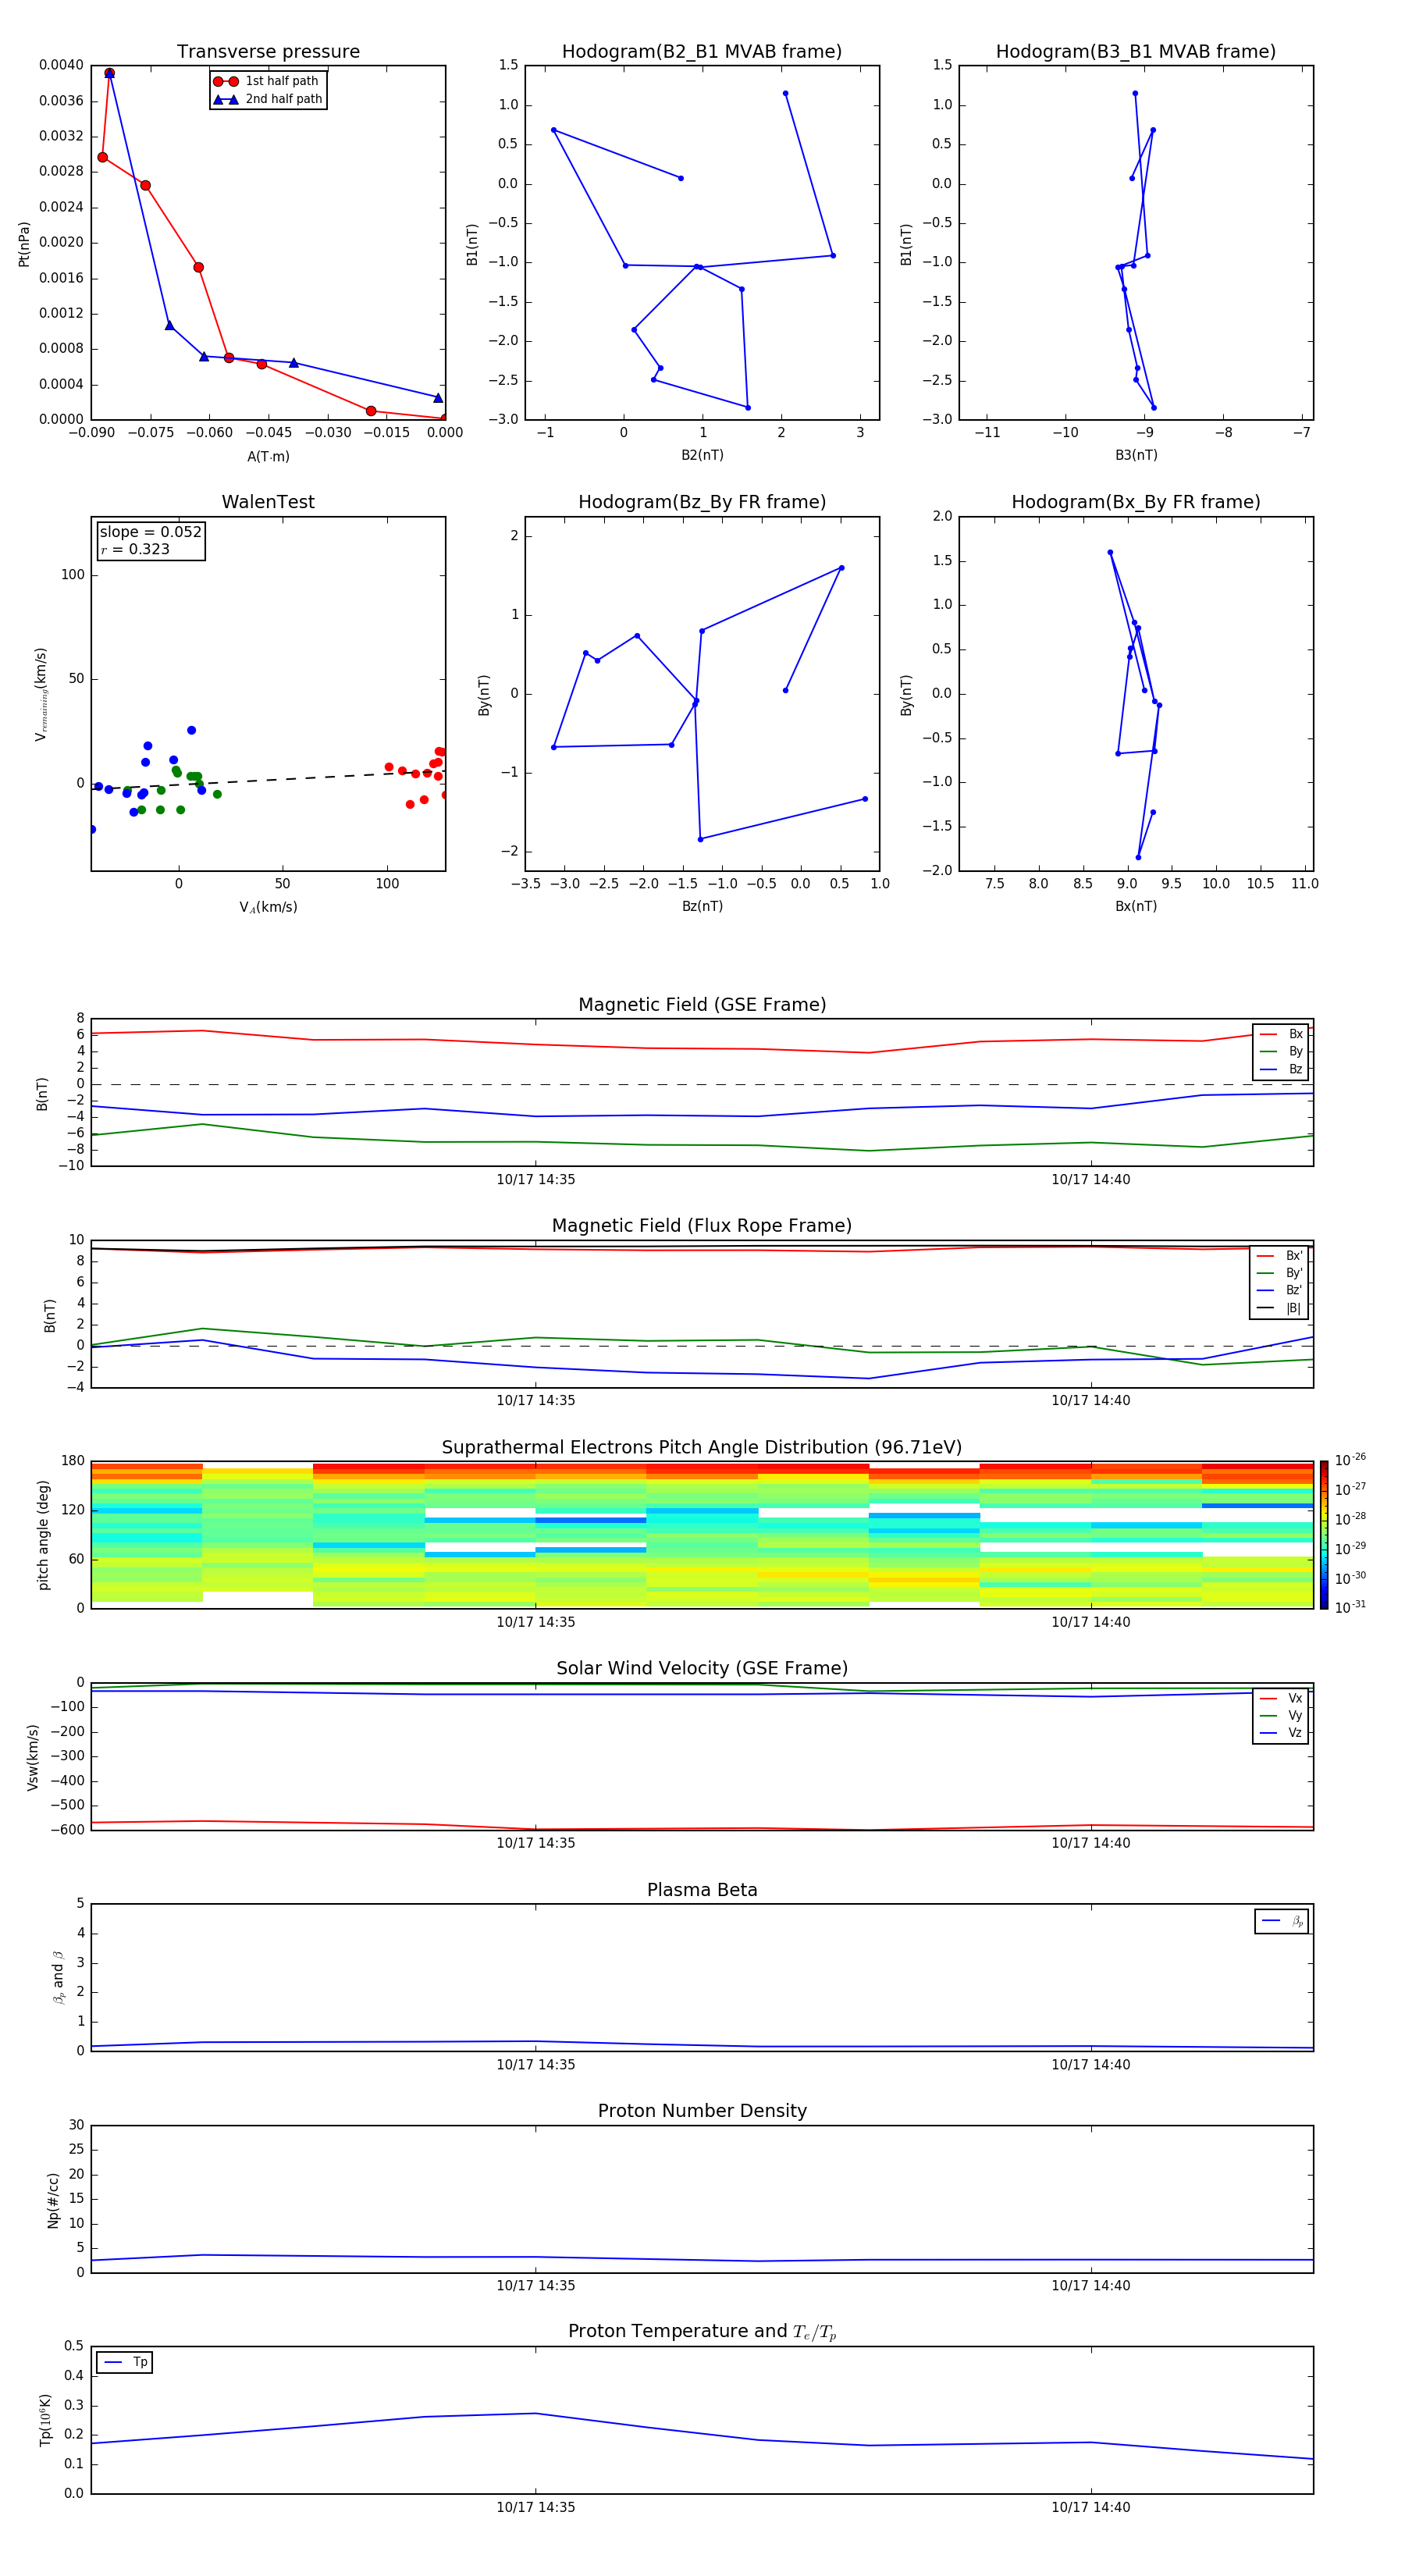Click the '10^-31' colorbar tick label

coord(1351,1607)
